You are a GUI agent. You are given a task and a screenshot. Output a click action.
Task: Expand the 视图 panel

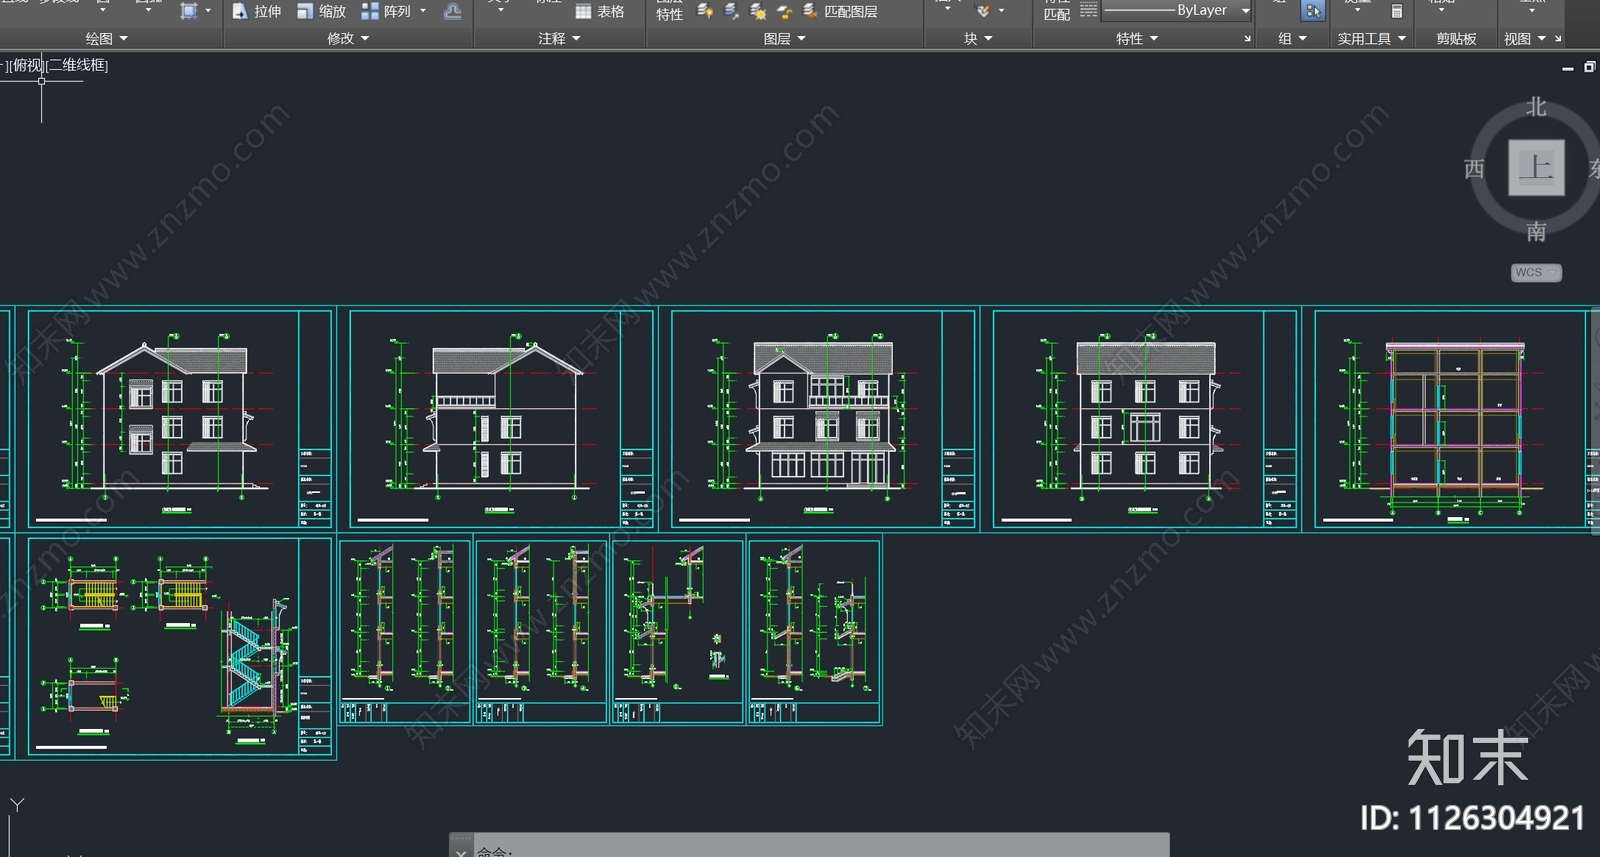[1525, 38]
